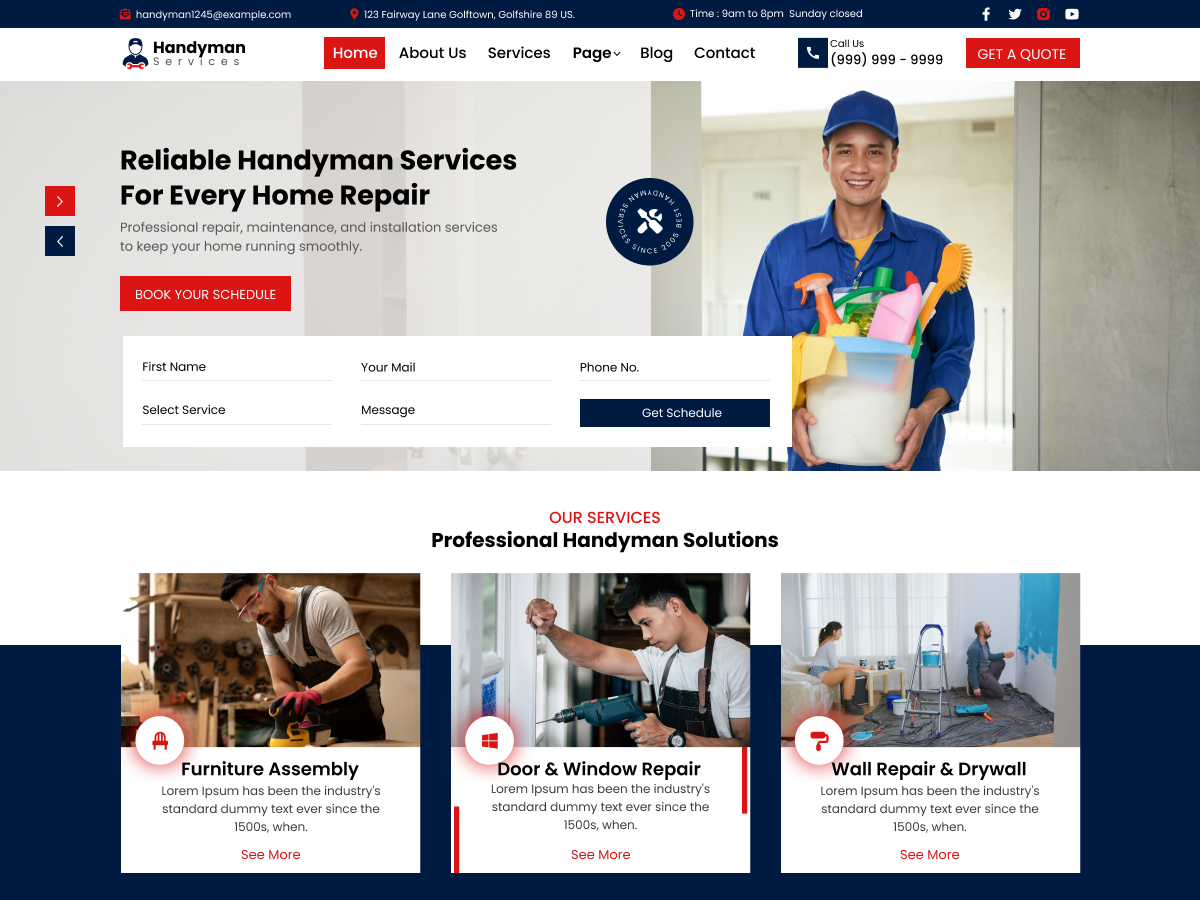Open the Select Service dropdown field
Screen dimensions: 1200x900
click(x=236, y=410)
